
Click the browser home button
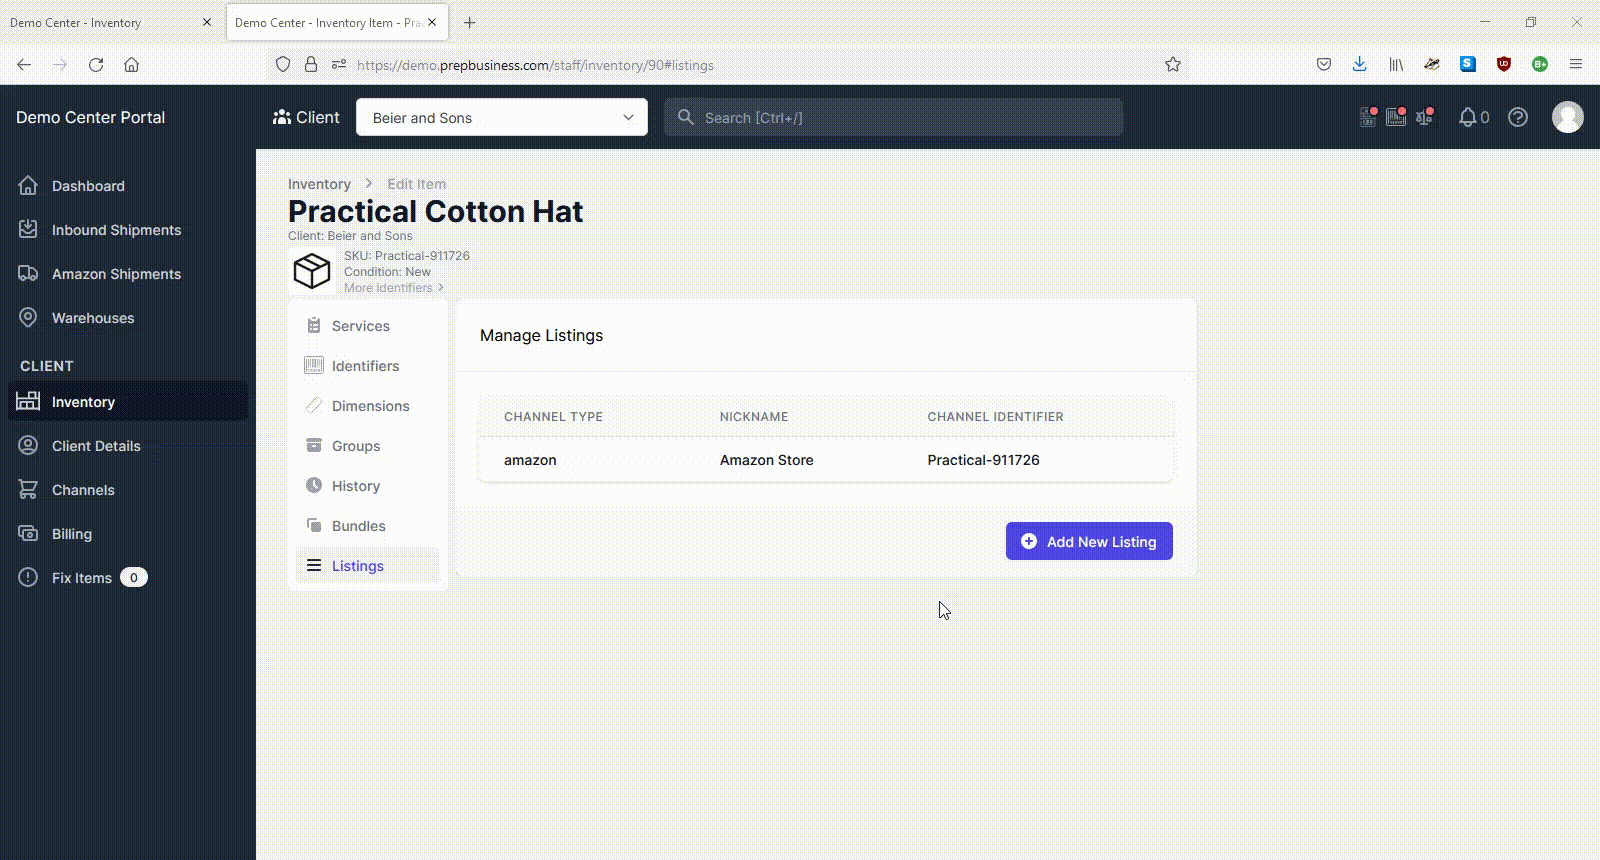pos(131,64)
